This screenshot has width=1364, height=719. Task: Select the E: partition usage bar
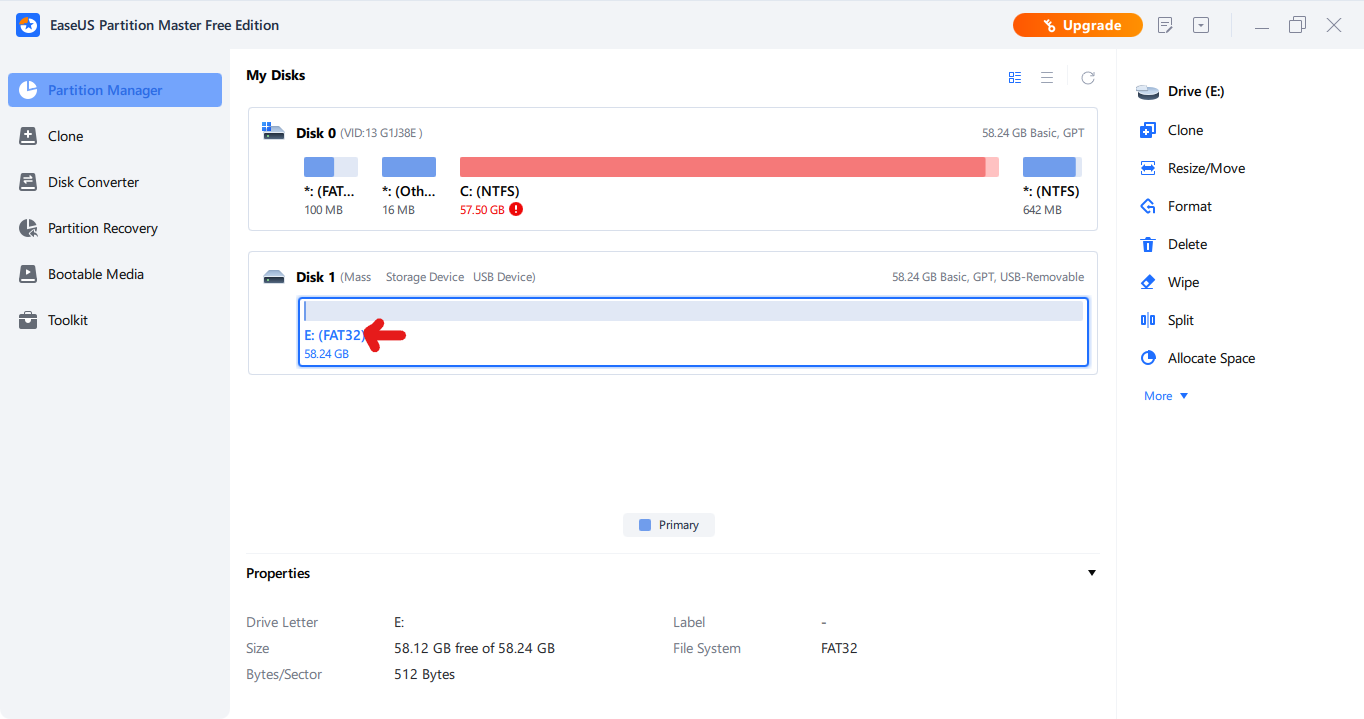point(694,311)
